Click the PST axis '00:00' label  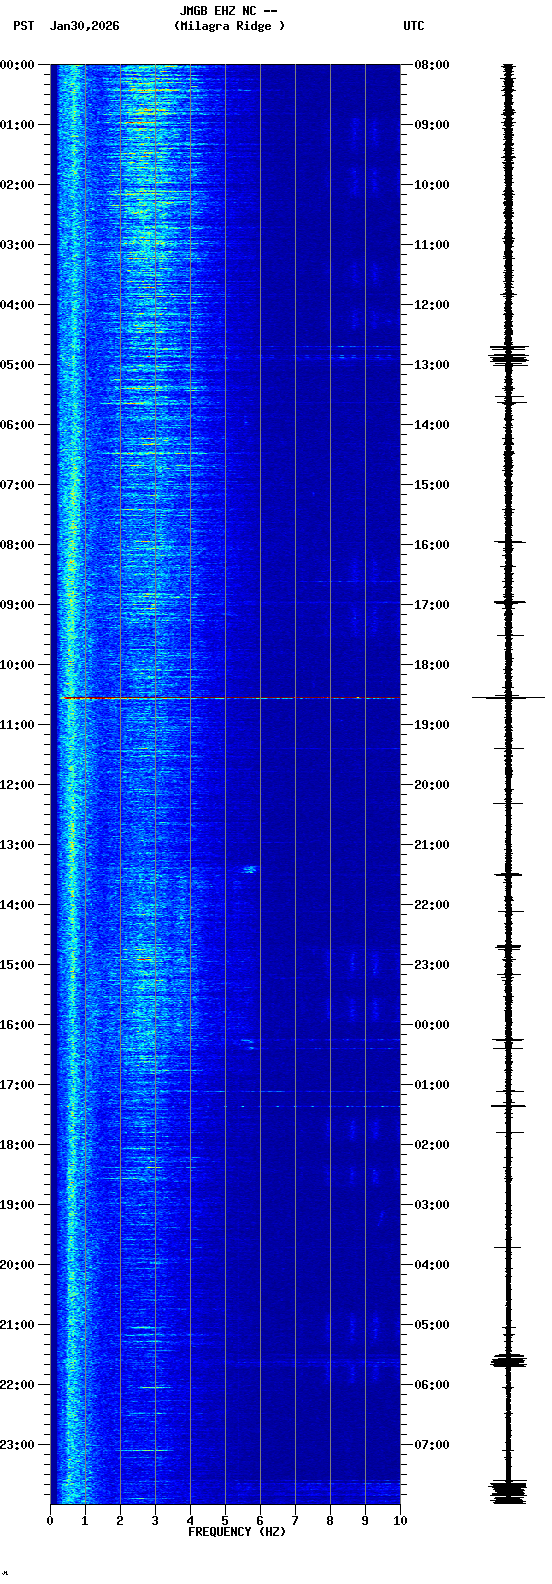(17, 65)
